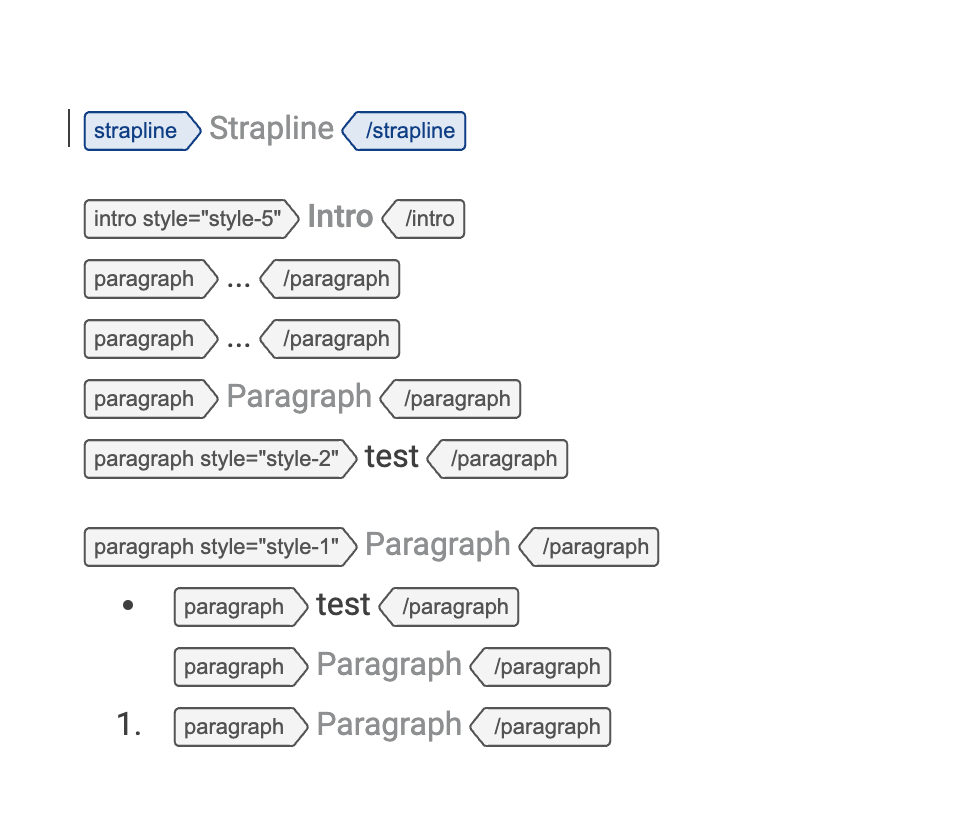Click the closing /paragraph tag after style-2 test
The height and width of the screenshot is (830, 960).
497,459
